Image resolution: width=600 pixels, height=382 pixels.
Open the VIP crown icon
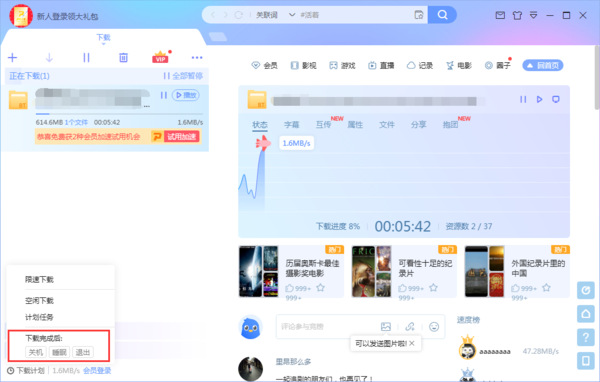point(160,57)
